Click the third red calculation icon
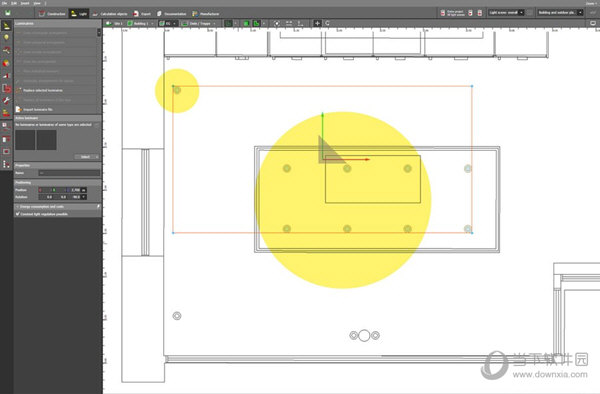 [x=479, y=13]
